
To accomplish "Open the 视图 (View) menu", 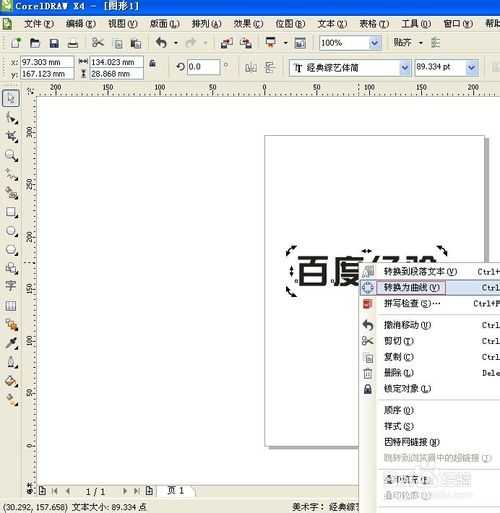I will 123,24.
